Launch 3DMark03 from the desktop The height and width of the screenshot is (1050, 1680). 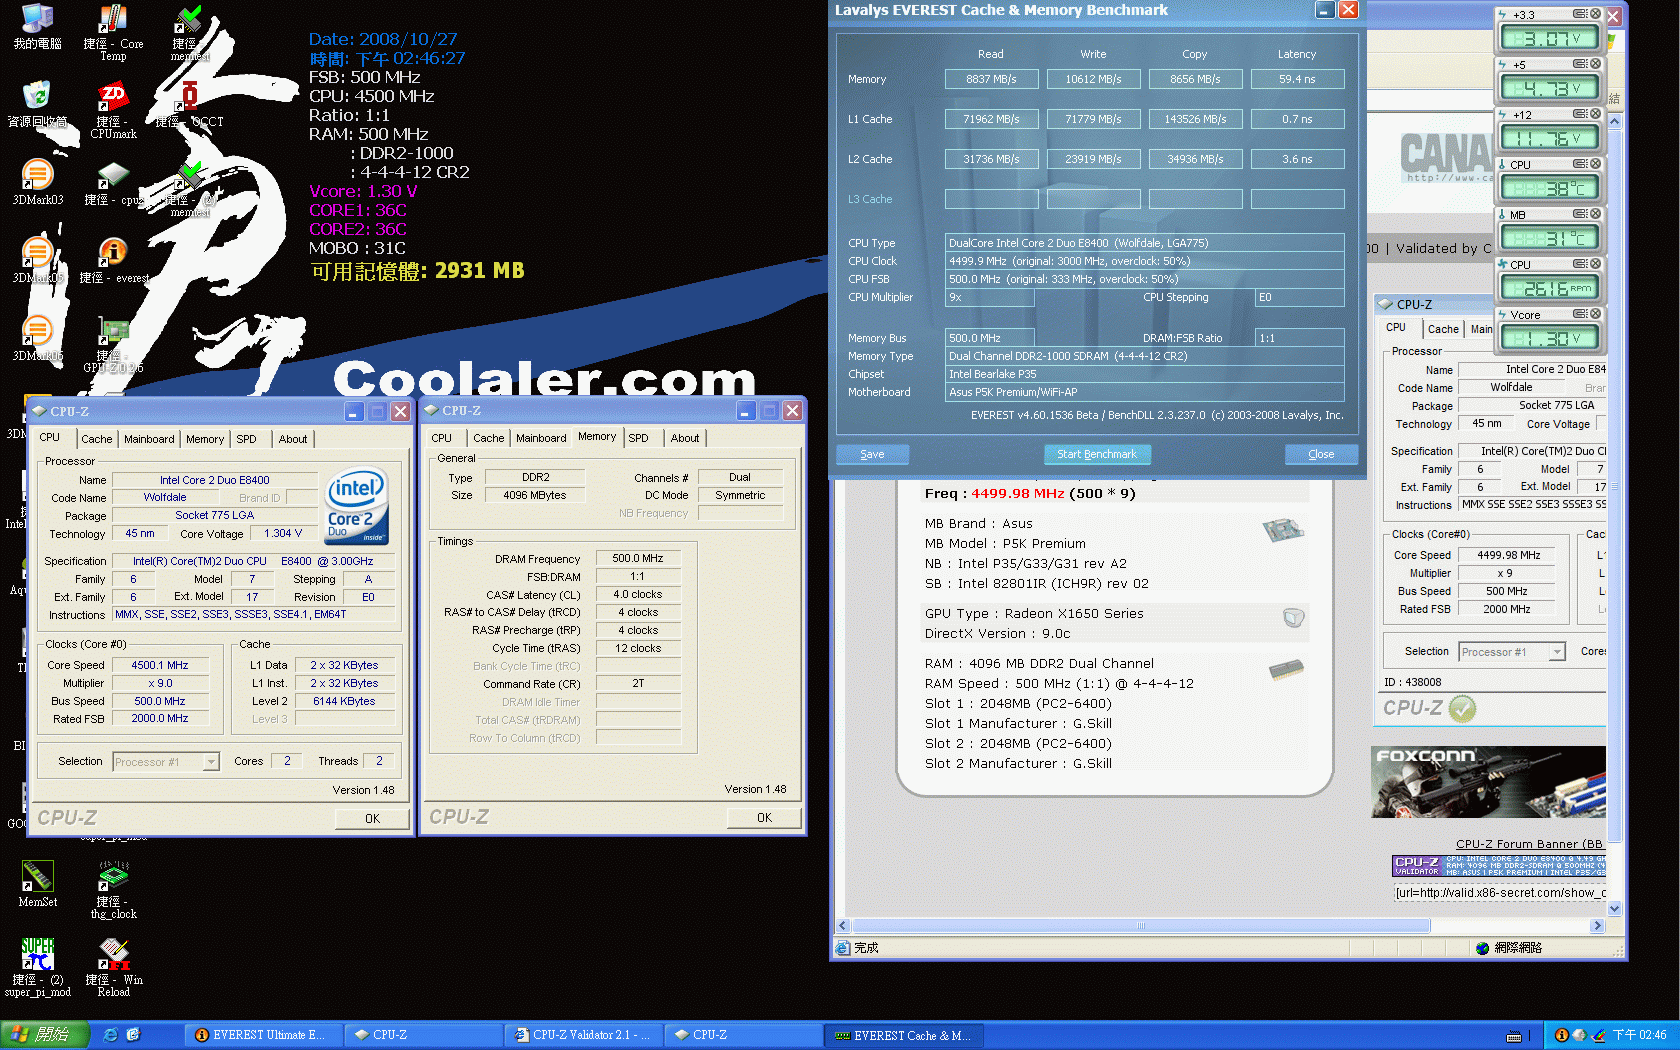point(37,183)
